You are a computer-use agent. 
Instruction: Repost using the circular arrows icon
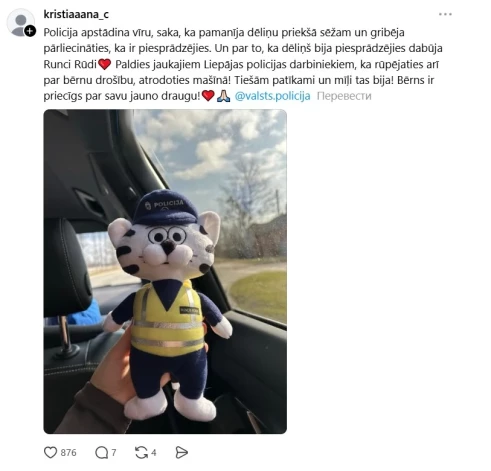[x=141, y=452]
